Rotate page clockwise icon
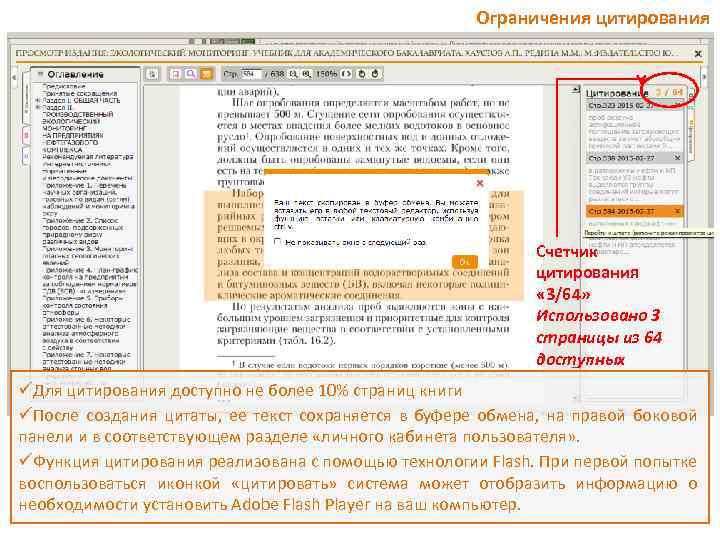720x540 pixels. [x=375, y=74]
